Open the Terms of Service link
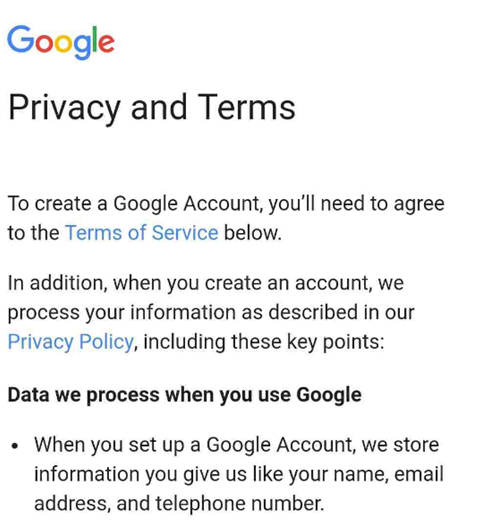The image size is (480, 530). click(x=142, y=233)
